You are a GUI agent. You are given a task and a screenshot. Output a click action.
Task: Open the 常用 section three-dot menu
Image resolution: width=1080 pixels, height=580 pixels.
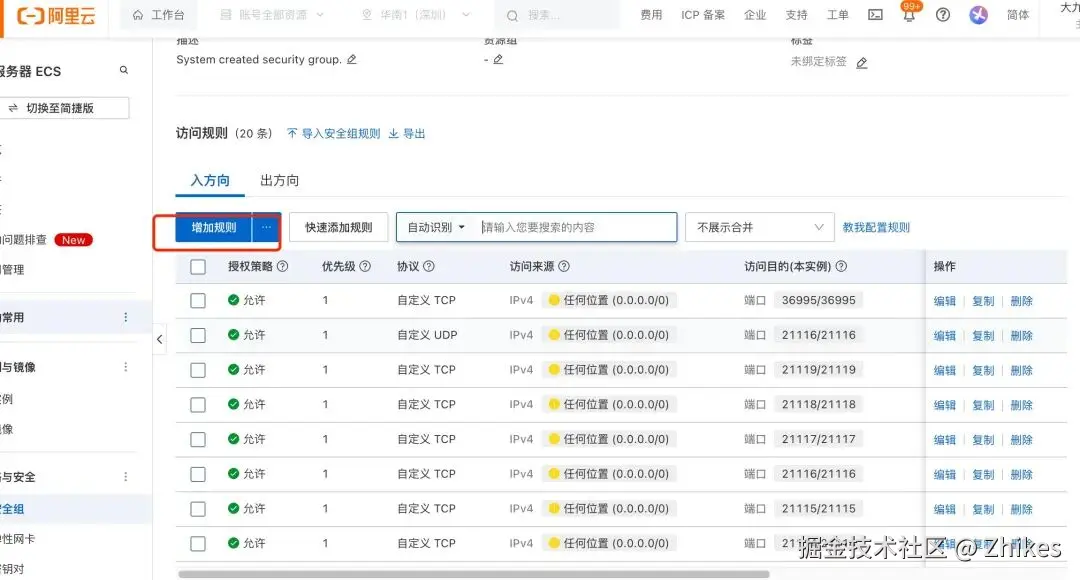pos(125,317)
